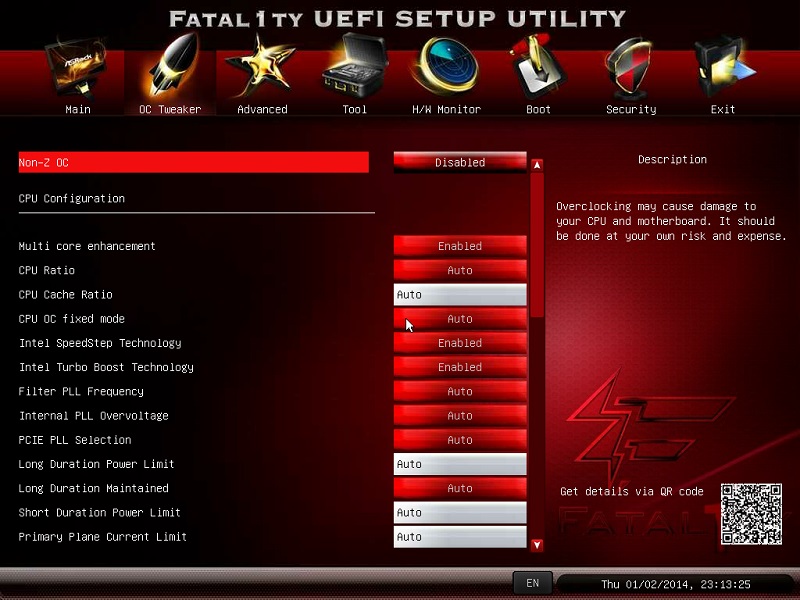The height and width of the screenshot is (600, 800).
Task: Disable Intel Turbo Boost Technology value
Action: [x=460, y=367]
